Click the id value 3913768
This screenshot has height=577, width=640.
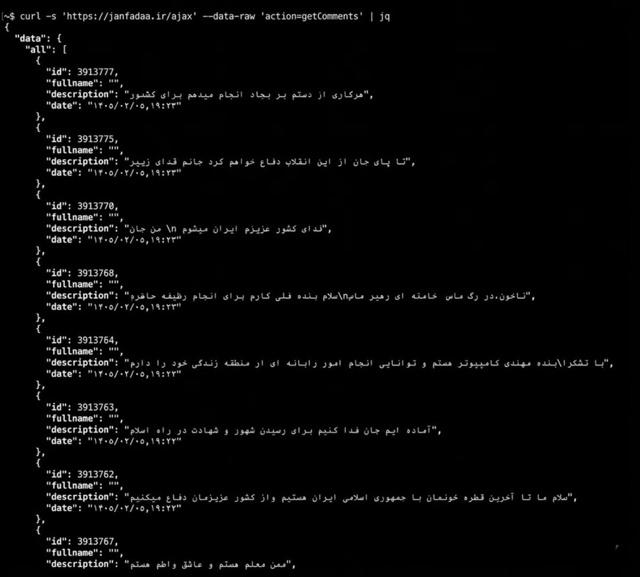click(96, 273)
